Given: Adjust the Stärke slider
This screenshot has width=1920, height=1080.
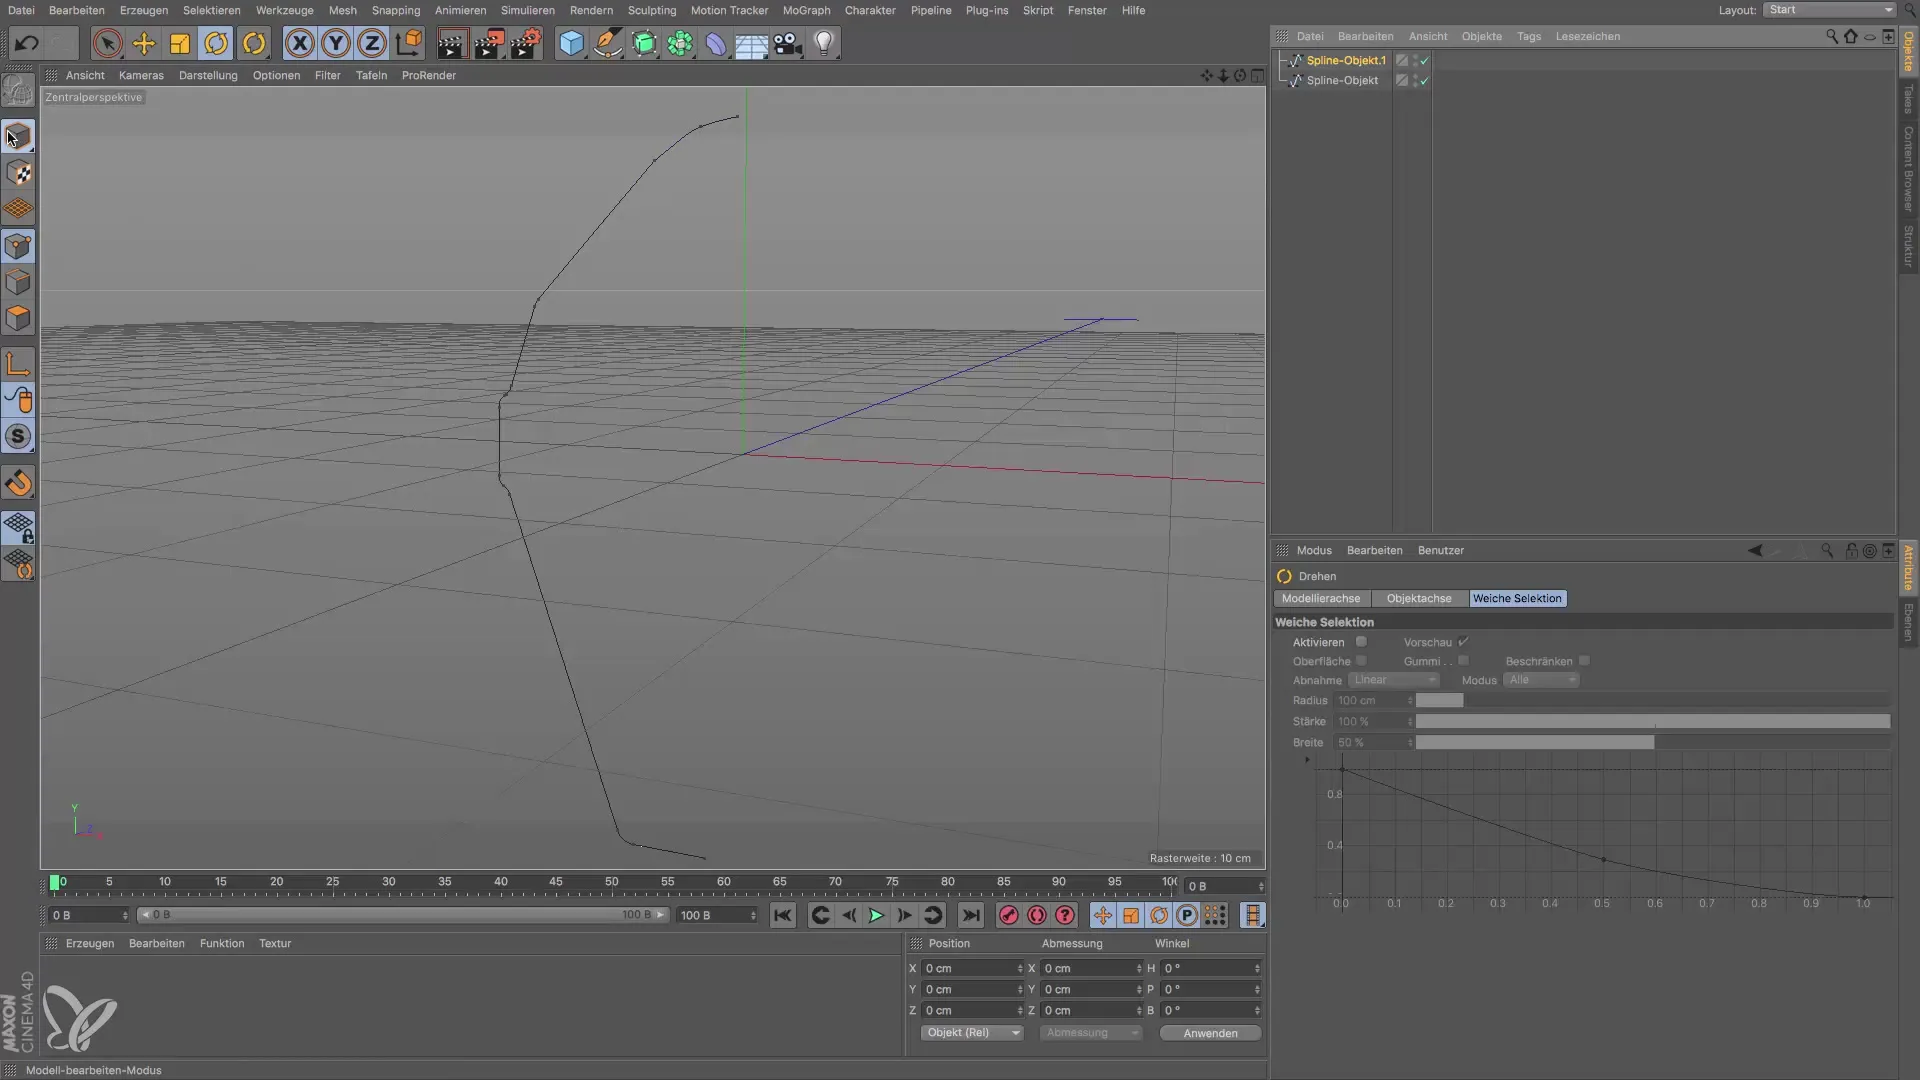Looking at the screenshot, I should tap(1652, 722).
